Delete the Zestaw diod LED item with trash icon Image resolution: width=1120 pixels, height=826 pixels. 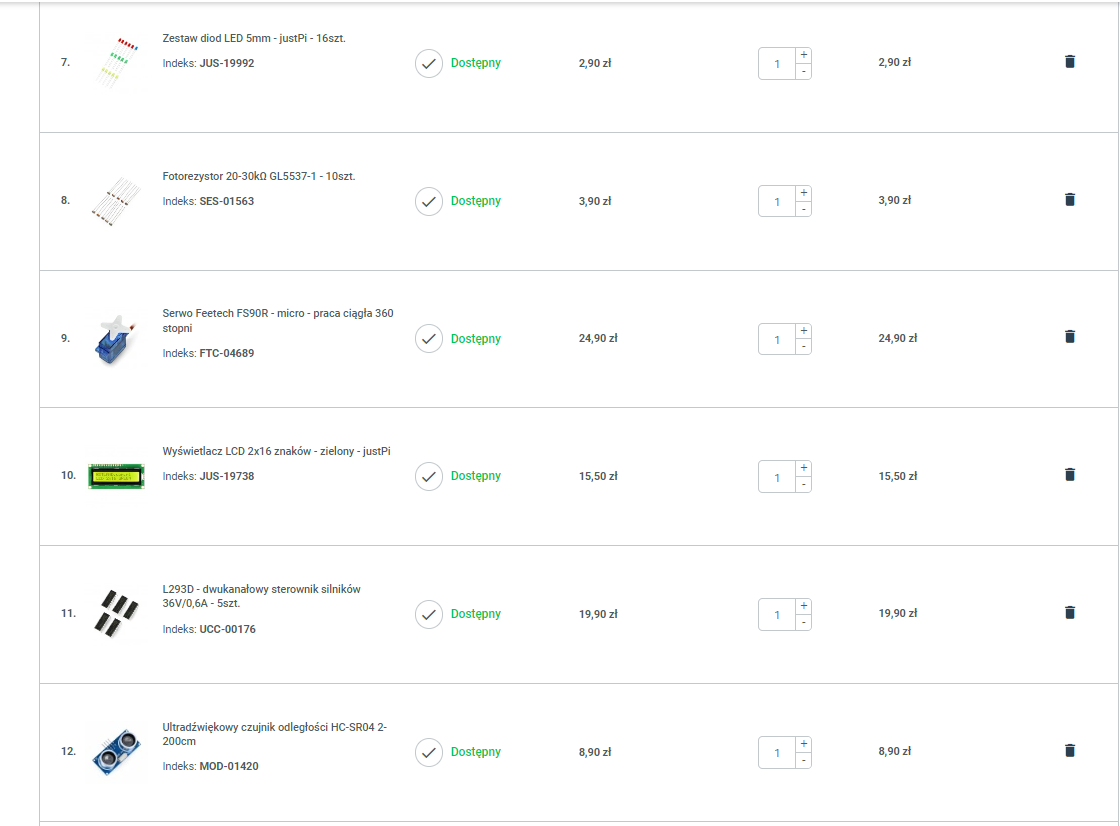[1069, 61]
